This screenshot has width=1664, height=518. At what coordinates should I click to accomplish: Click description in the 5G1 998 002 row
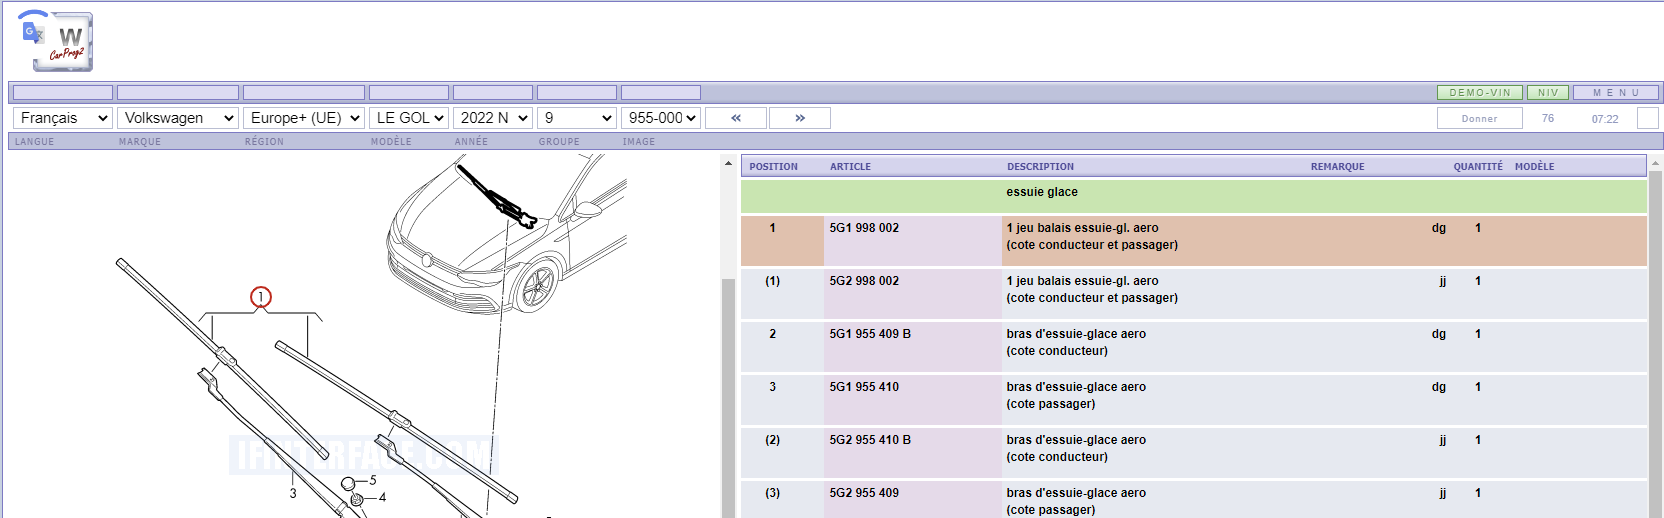(1092, 236)
